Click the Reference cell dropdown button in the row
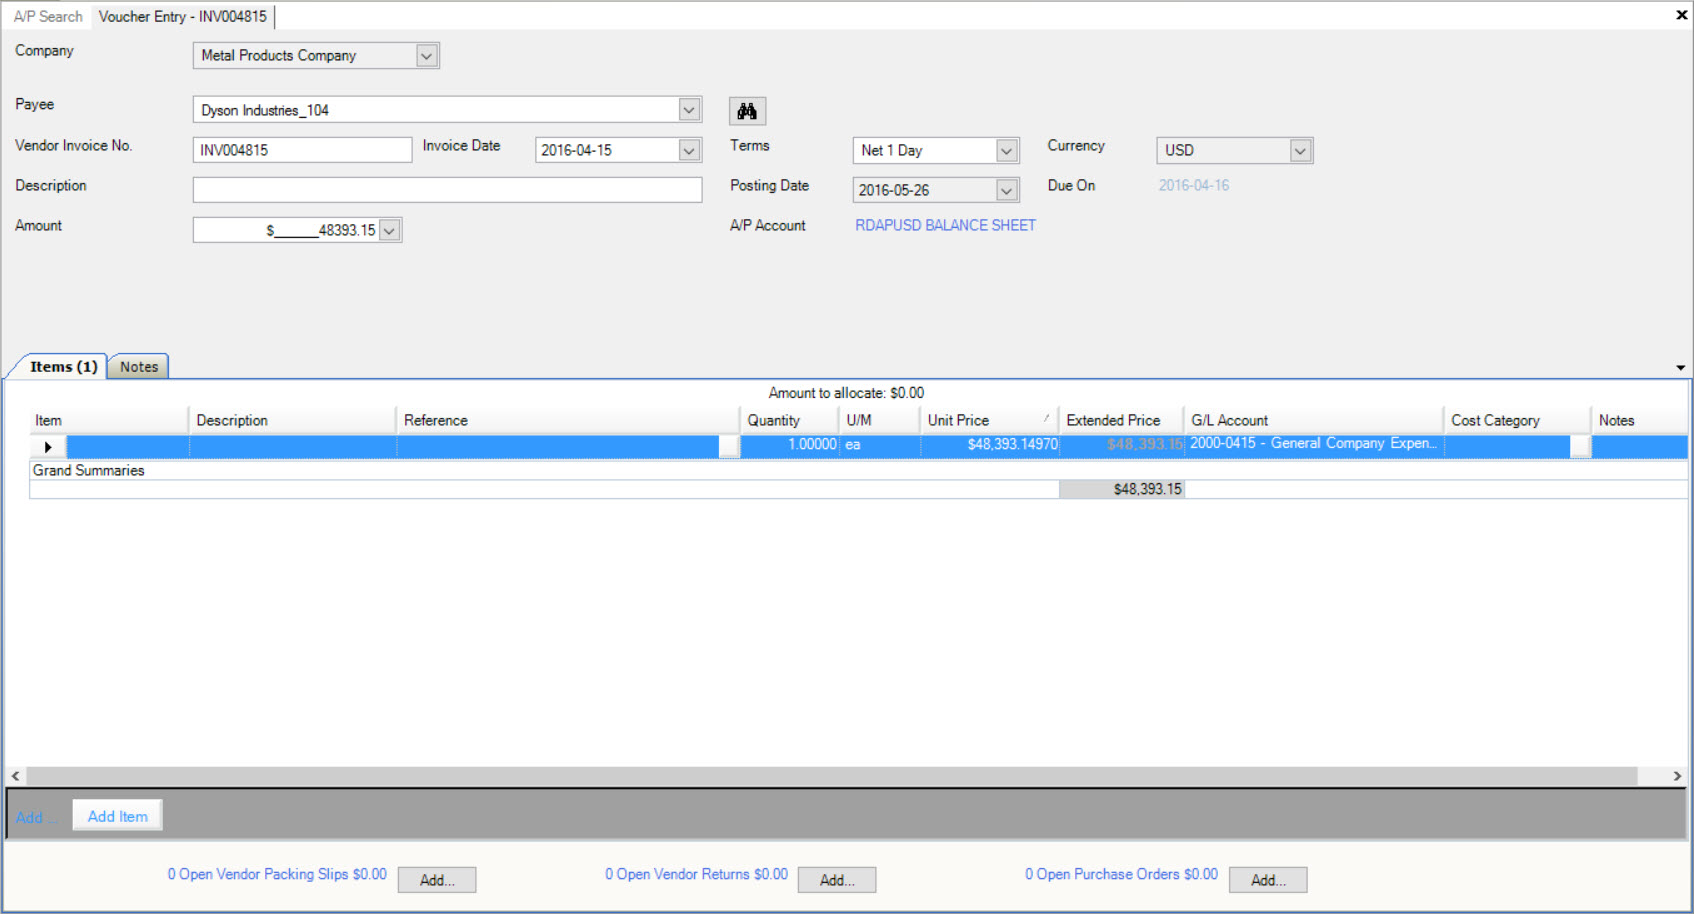The height and width of the screenshot is (914, 1694). pyautogui.click(x=729, y=447)
